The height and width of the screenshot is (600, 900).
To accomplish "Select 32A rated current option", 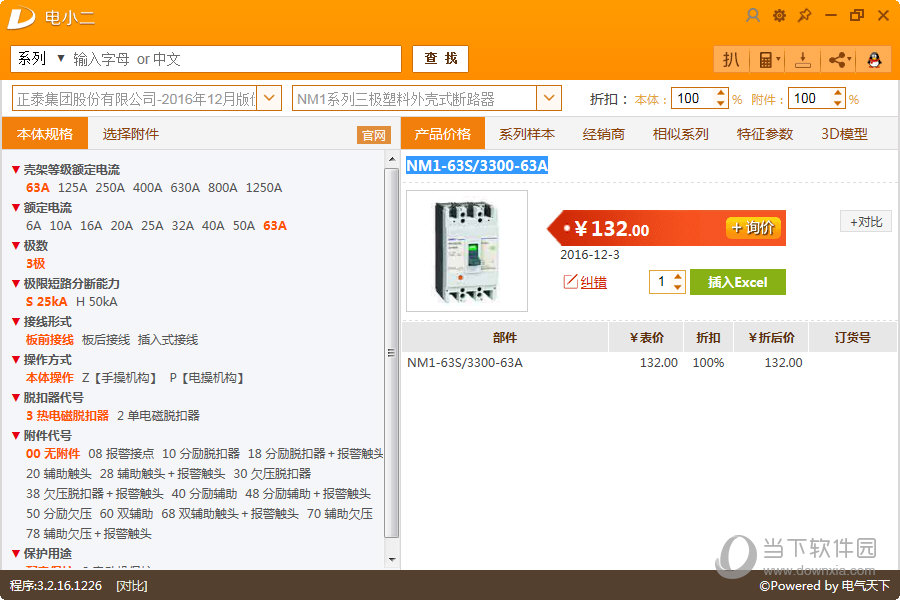I will coord(183,225).
